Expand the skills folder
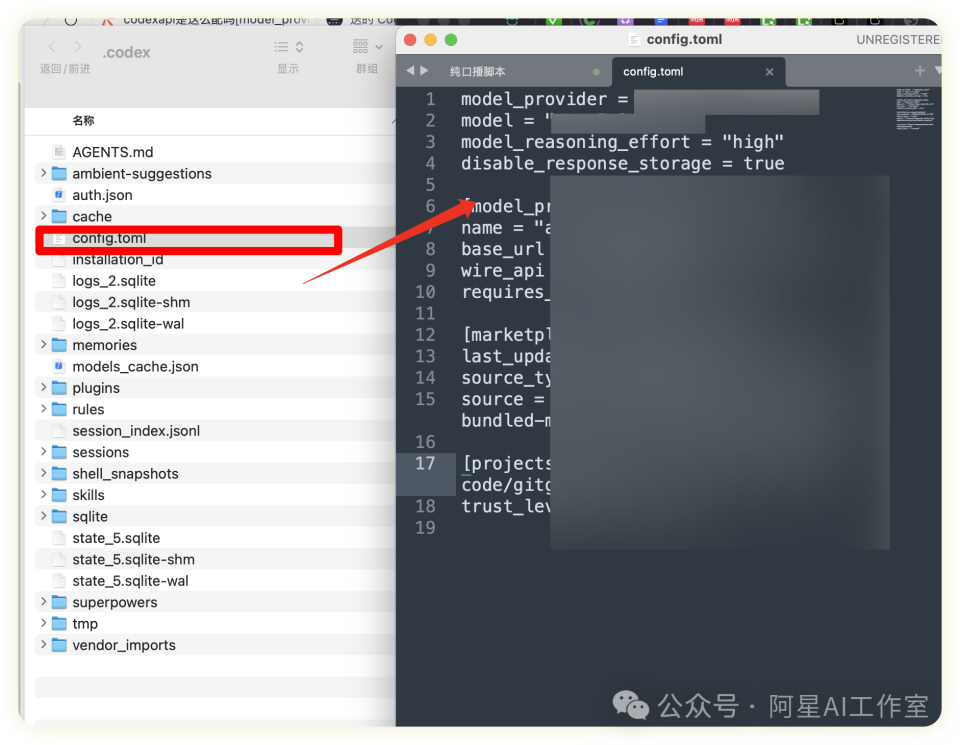960x745 pixels. point(43,495)
